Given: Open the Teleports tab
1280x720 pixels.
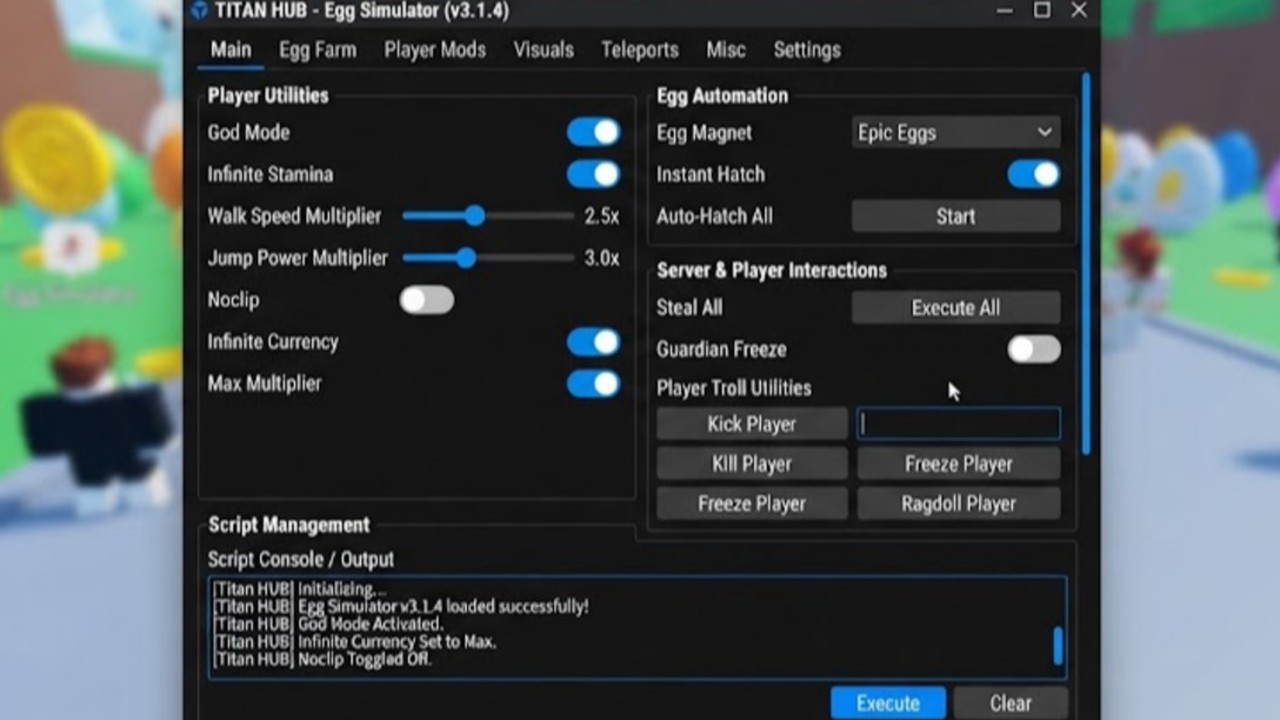Looking at the screenshot, I should tap(640, 50).
